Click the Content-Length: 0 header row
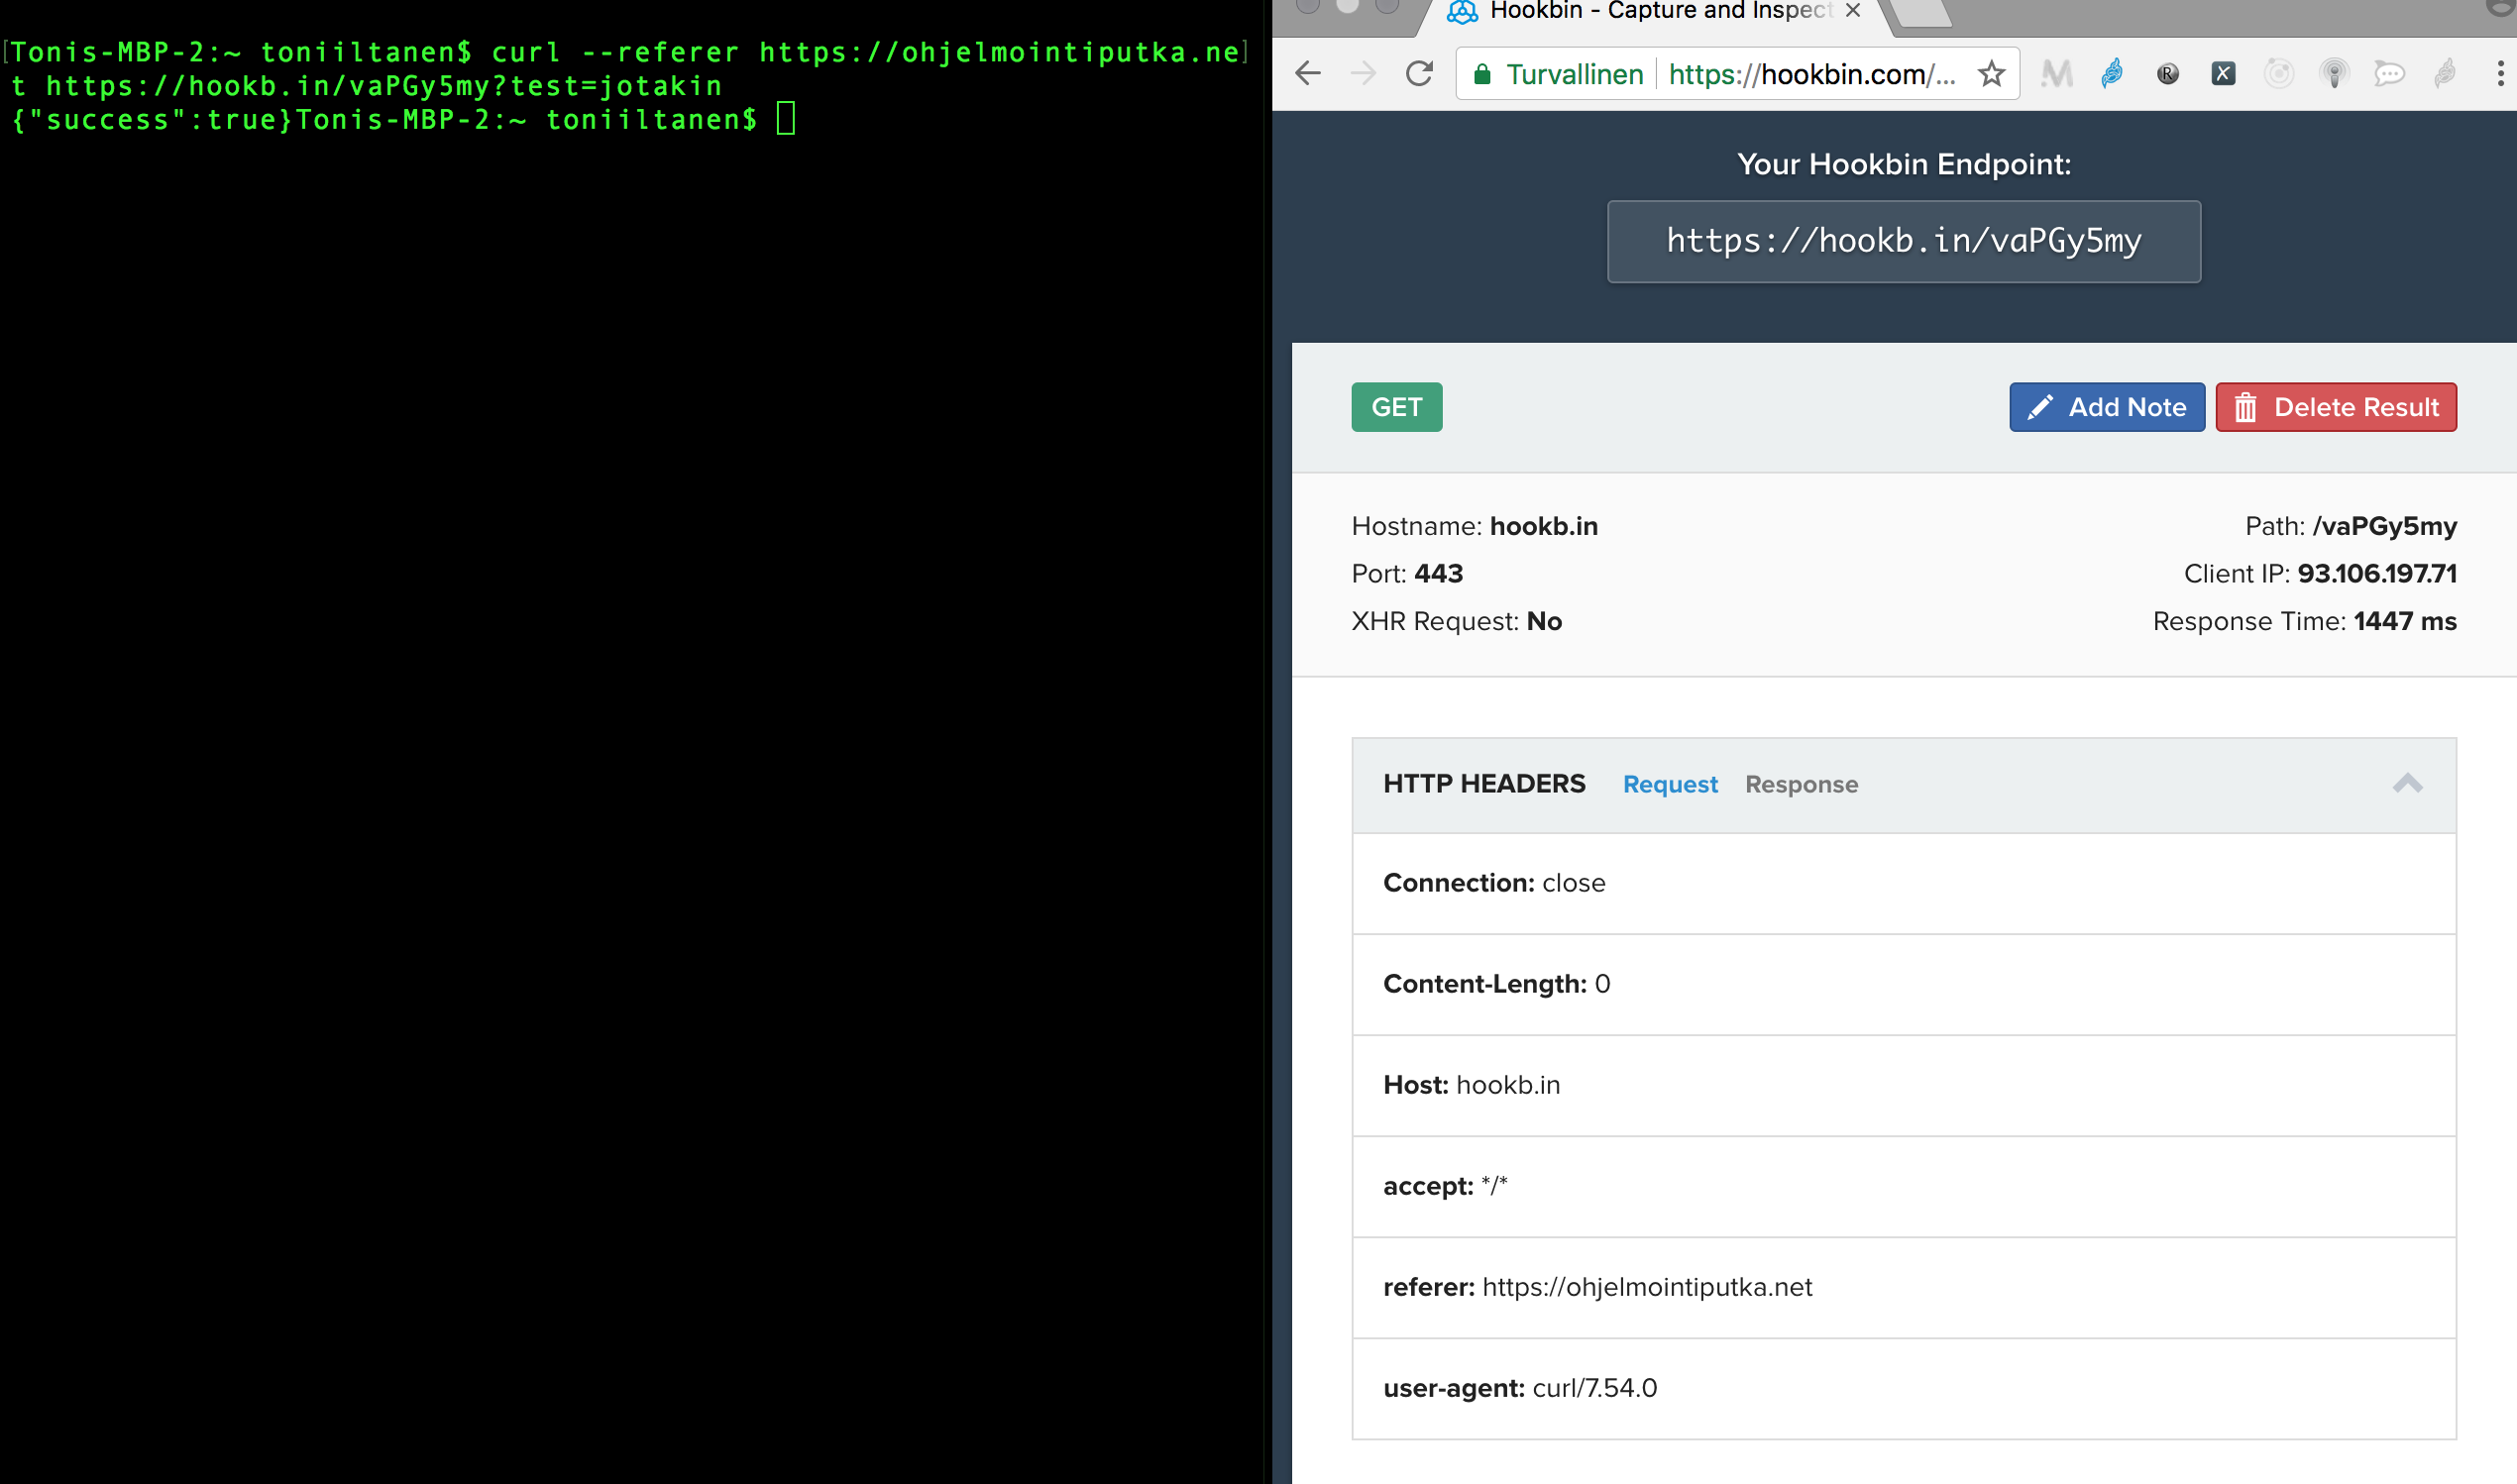 point(1903,984)
